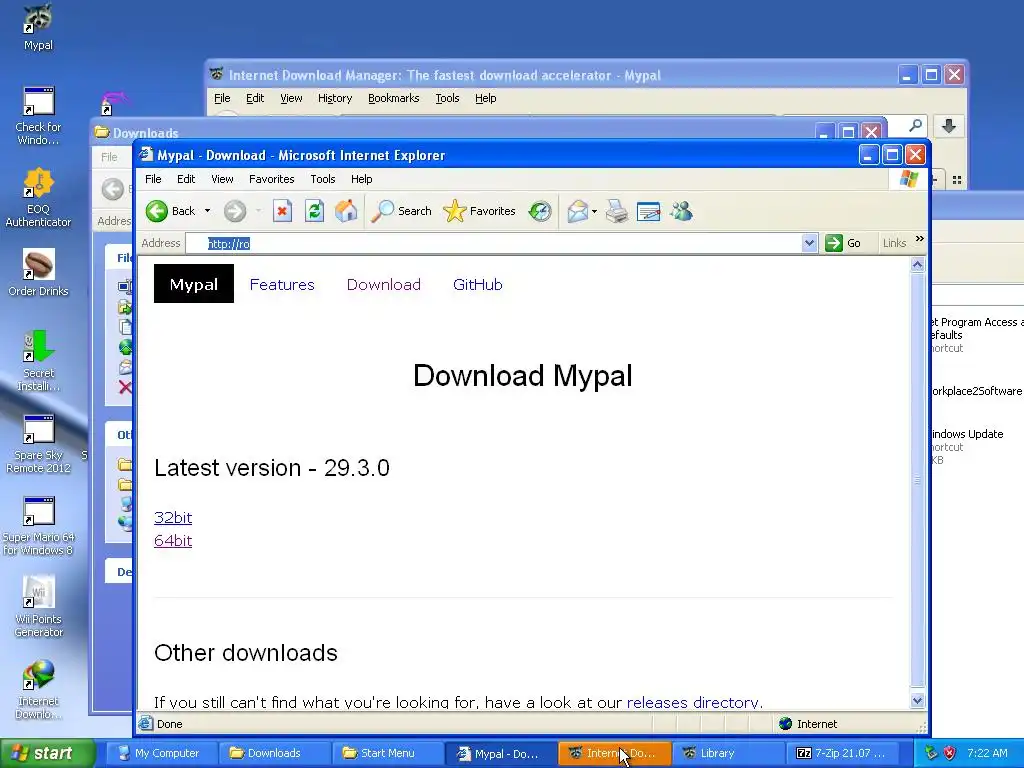Image resolution: width=1024 pixels, height=768 pixels.
Task: Expand the Mail dropdown arrow
Action: point(594,211)
